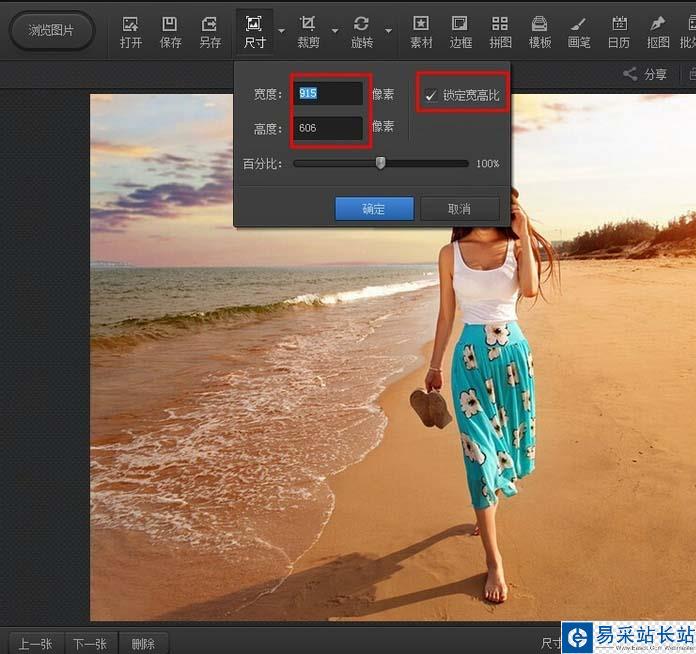Go to next image with 下一张
This screenshot has height=654, width=696.
point(90,643)
